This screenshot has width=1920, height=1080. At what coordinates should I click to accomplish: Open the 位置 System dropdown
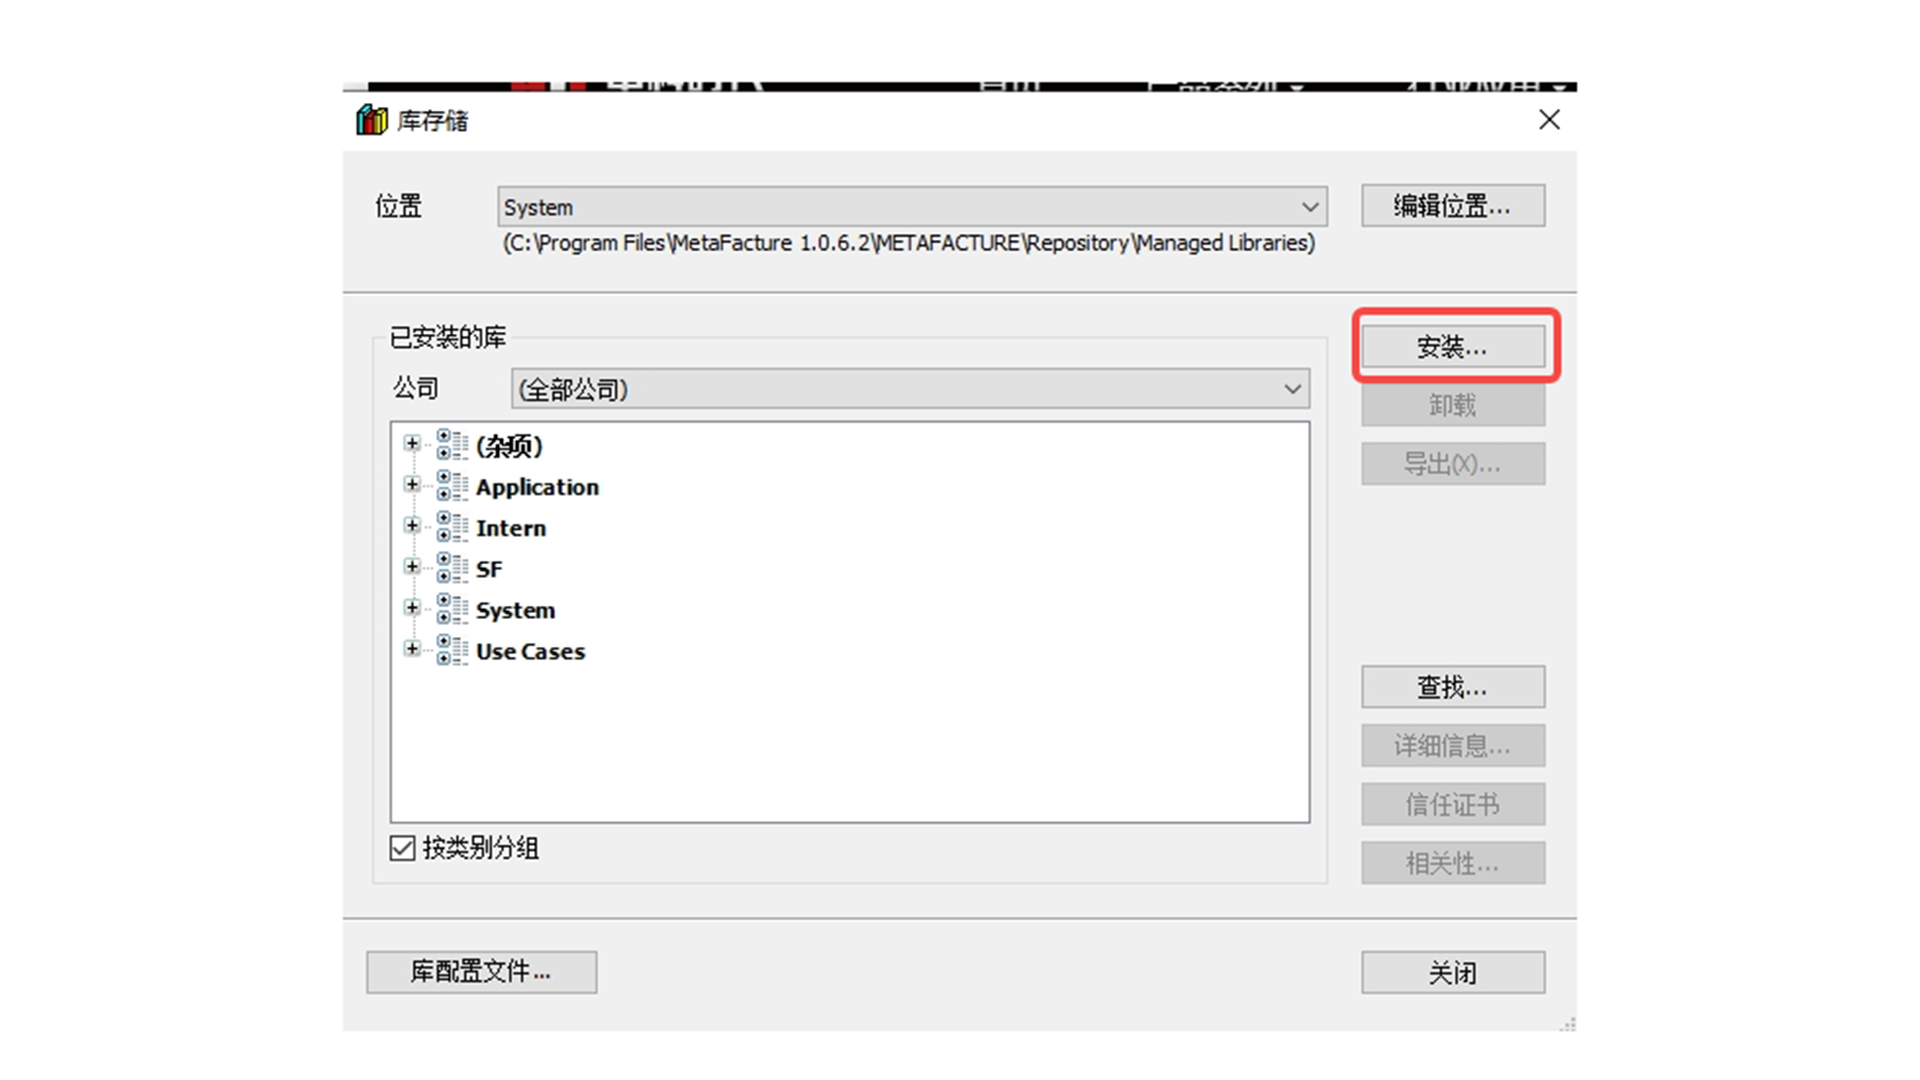click(1309, 207)
